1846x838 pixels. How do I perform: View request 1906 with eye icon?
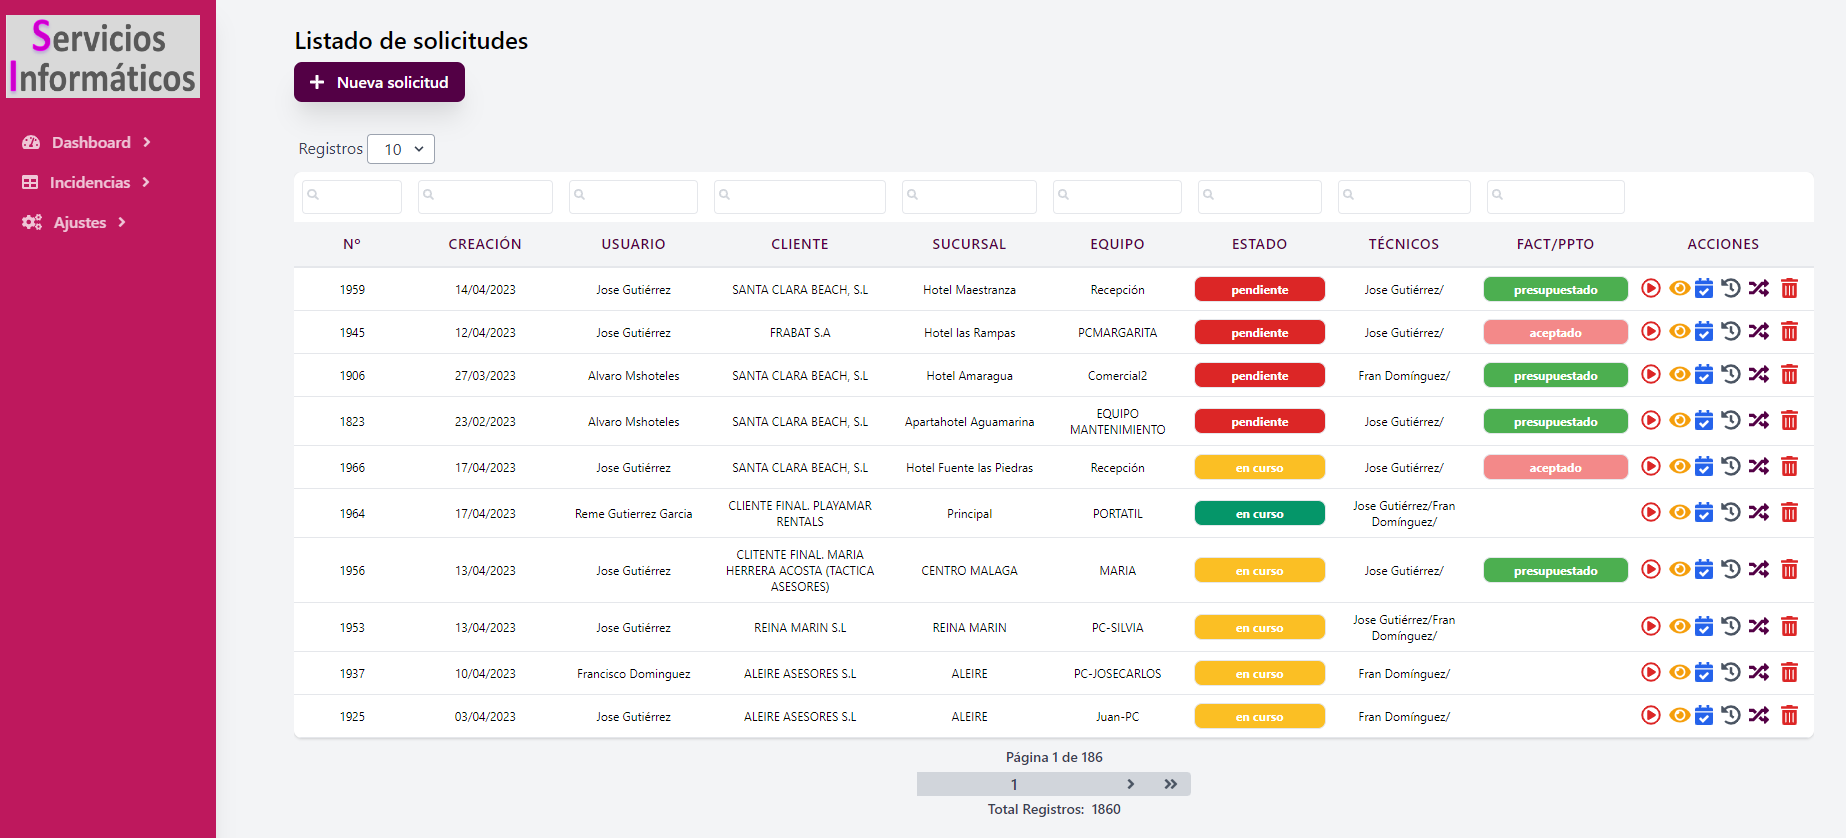point(1680,375)
